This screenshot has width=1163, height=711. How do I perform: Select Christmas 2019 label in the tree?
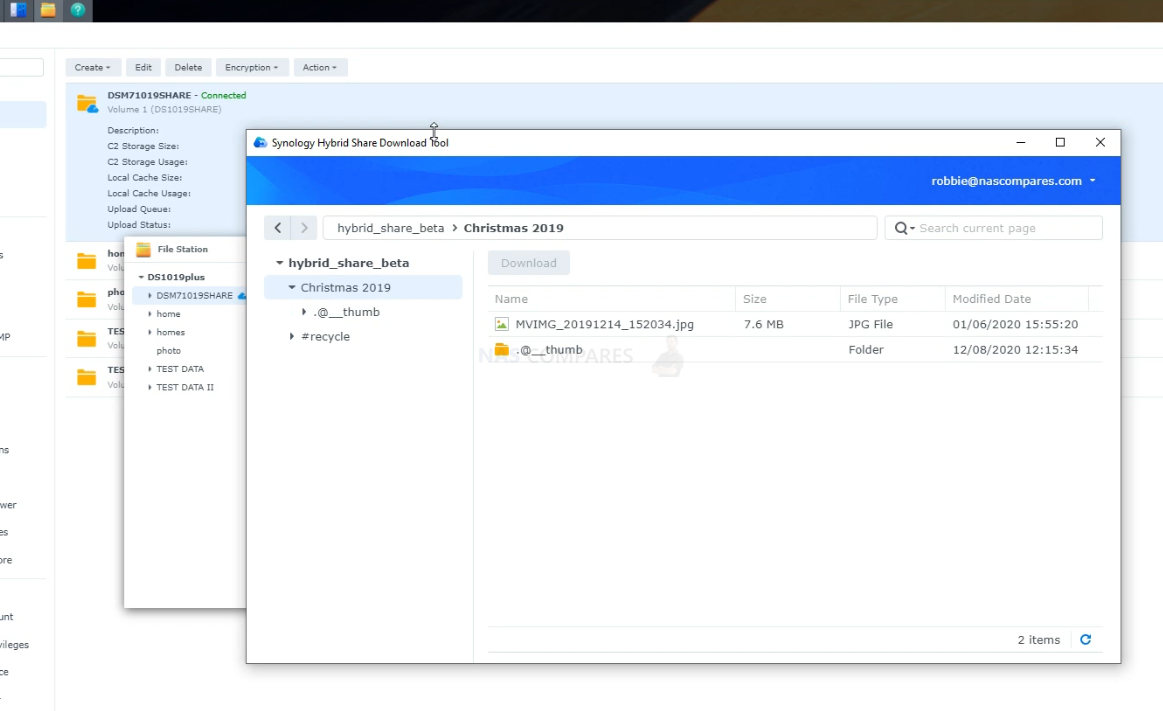(x=346, y=287)
